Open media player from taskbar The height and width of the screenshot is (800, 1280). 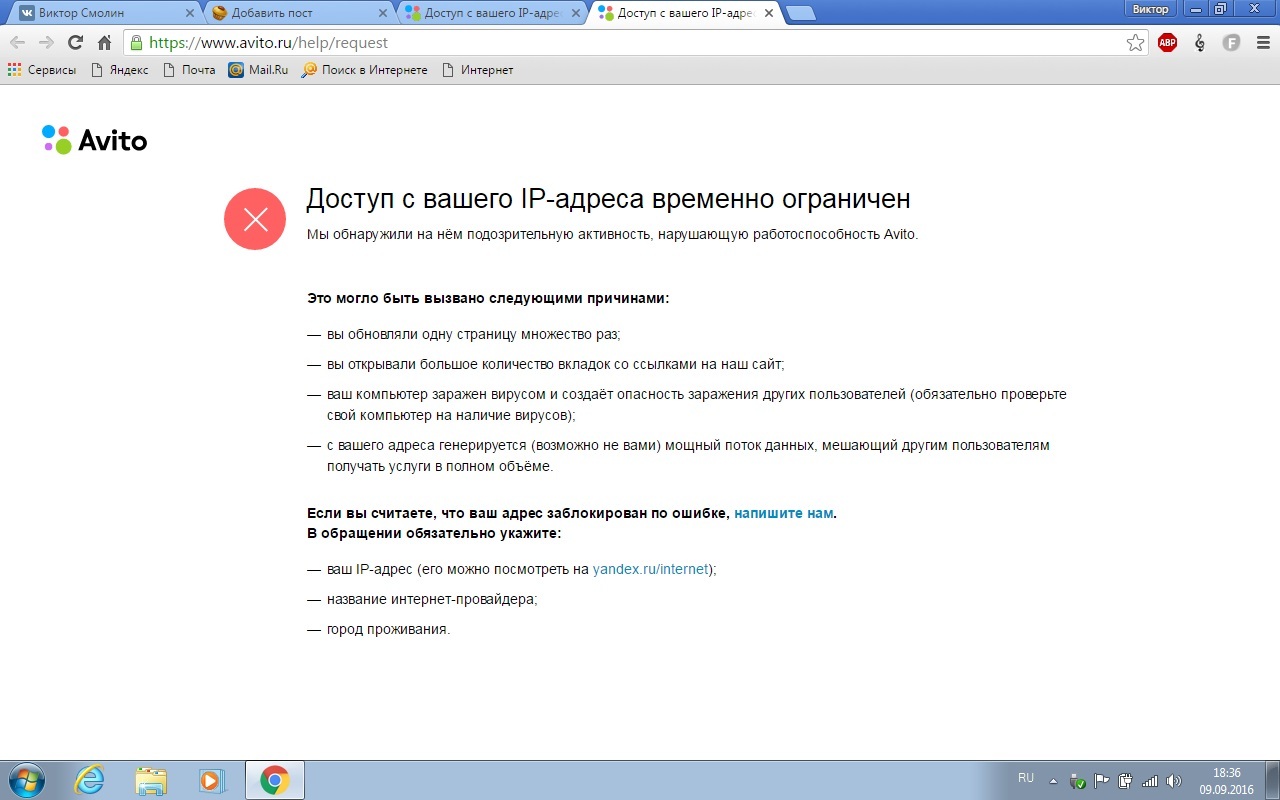coord(212,780)
